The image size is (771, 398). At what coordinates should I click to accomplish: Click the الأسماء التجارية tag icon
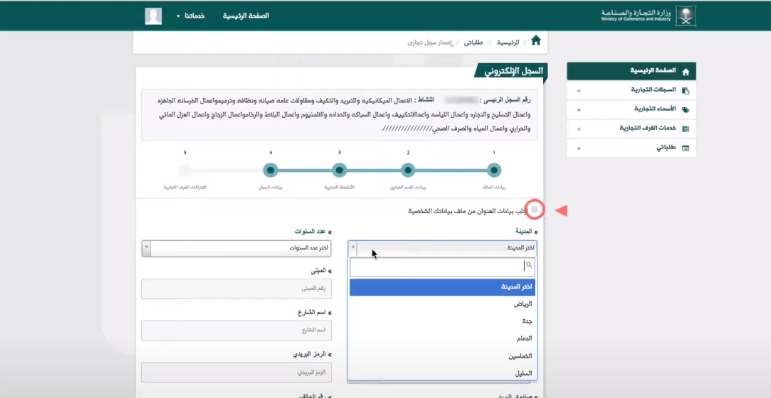(x=686, y=109)
